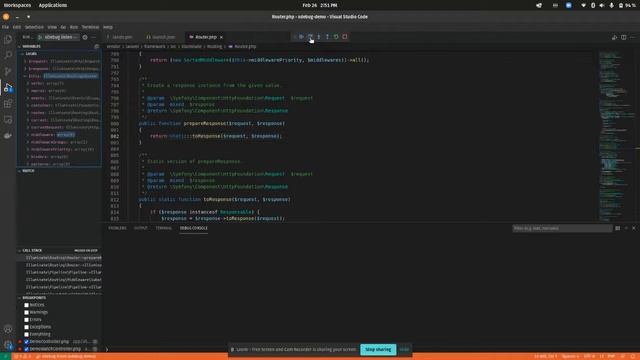Screen dimensions: 640x360
Task: Collapse the Locals scope
Action: coord(59,54)
